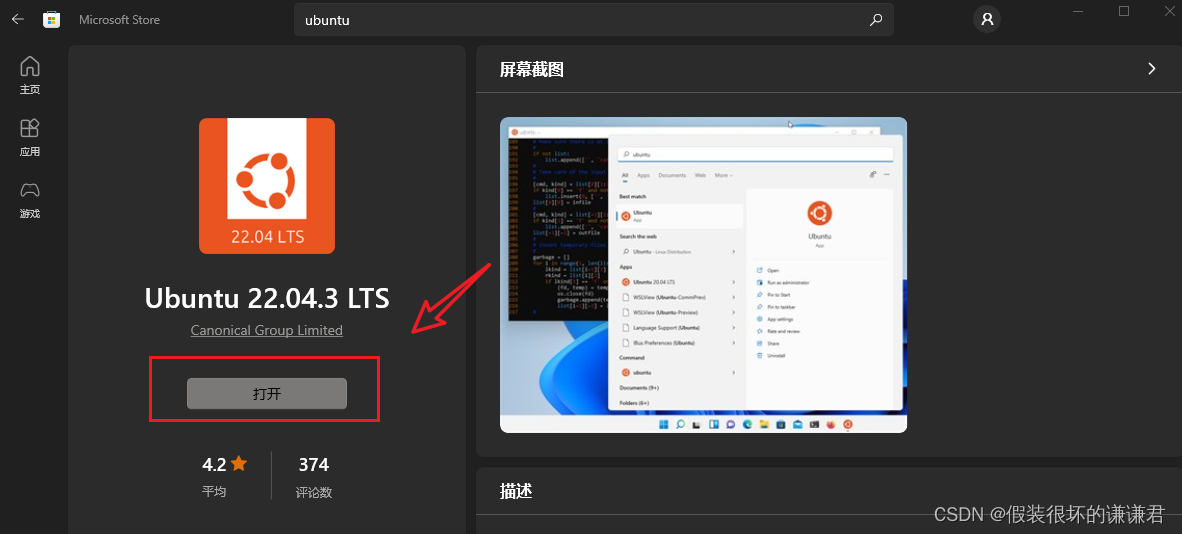Click the 评论数 reviews label
Image resolution: width=1182 pixels, height=534 pixels.
click(x=314, y=493)
